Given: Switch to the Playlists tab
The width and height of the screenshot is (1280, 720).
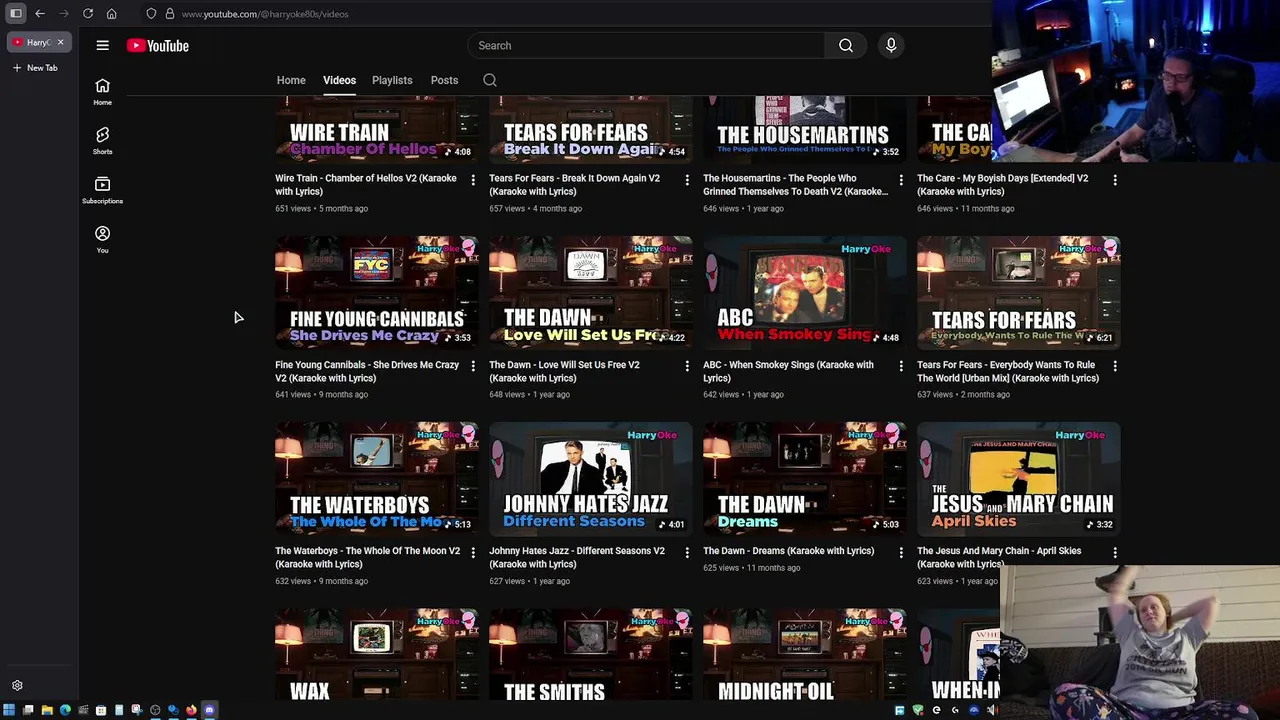Looking at the screenshot, I should (392, 80).
